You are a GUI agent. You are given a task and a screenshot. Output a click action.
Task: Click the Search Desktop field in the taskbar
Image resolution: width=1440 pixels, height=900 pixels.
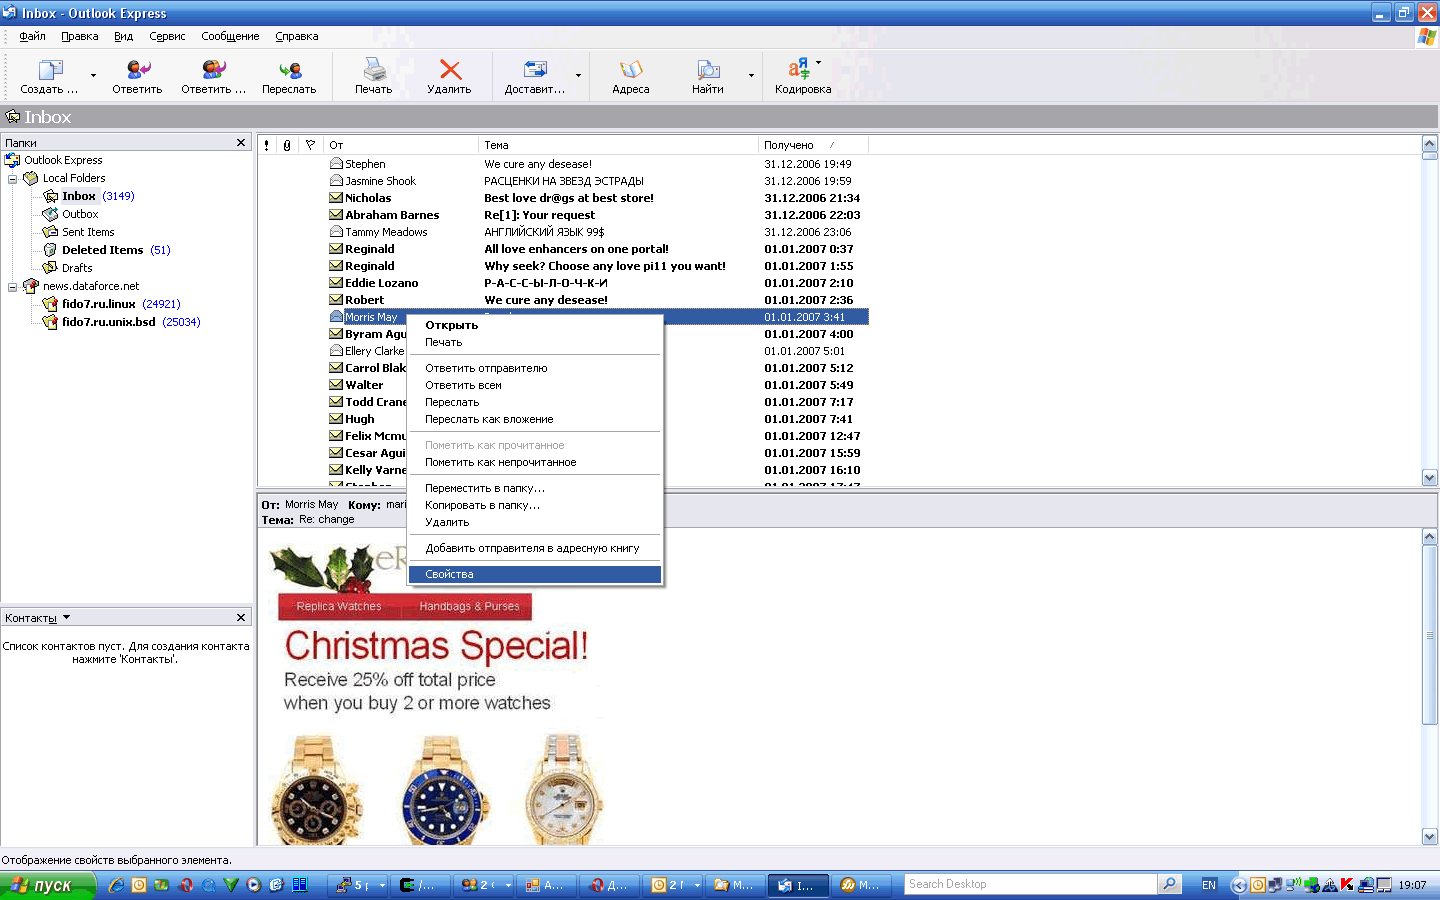tap(1031, 884)
